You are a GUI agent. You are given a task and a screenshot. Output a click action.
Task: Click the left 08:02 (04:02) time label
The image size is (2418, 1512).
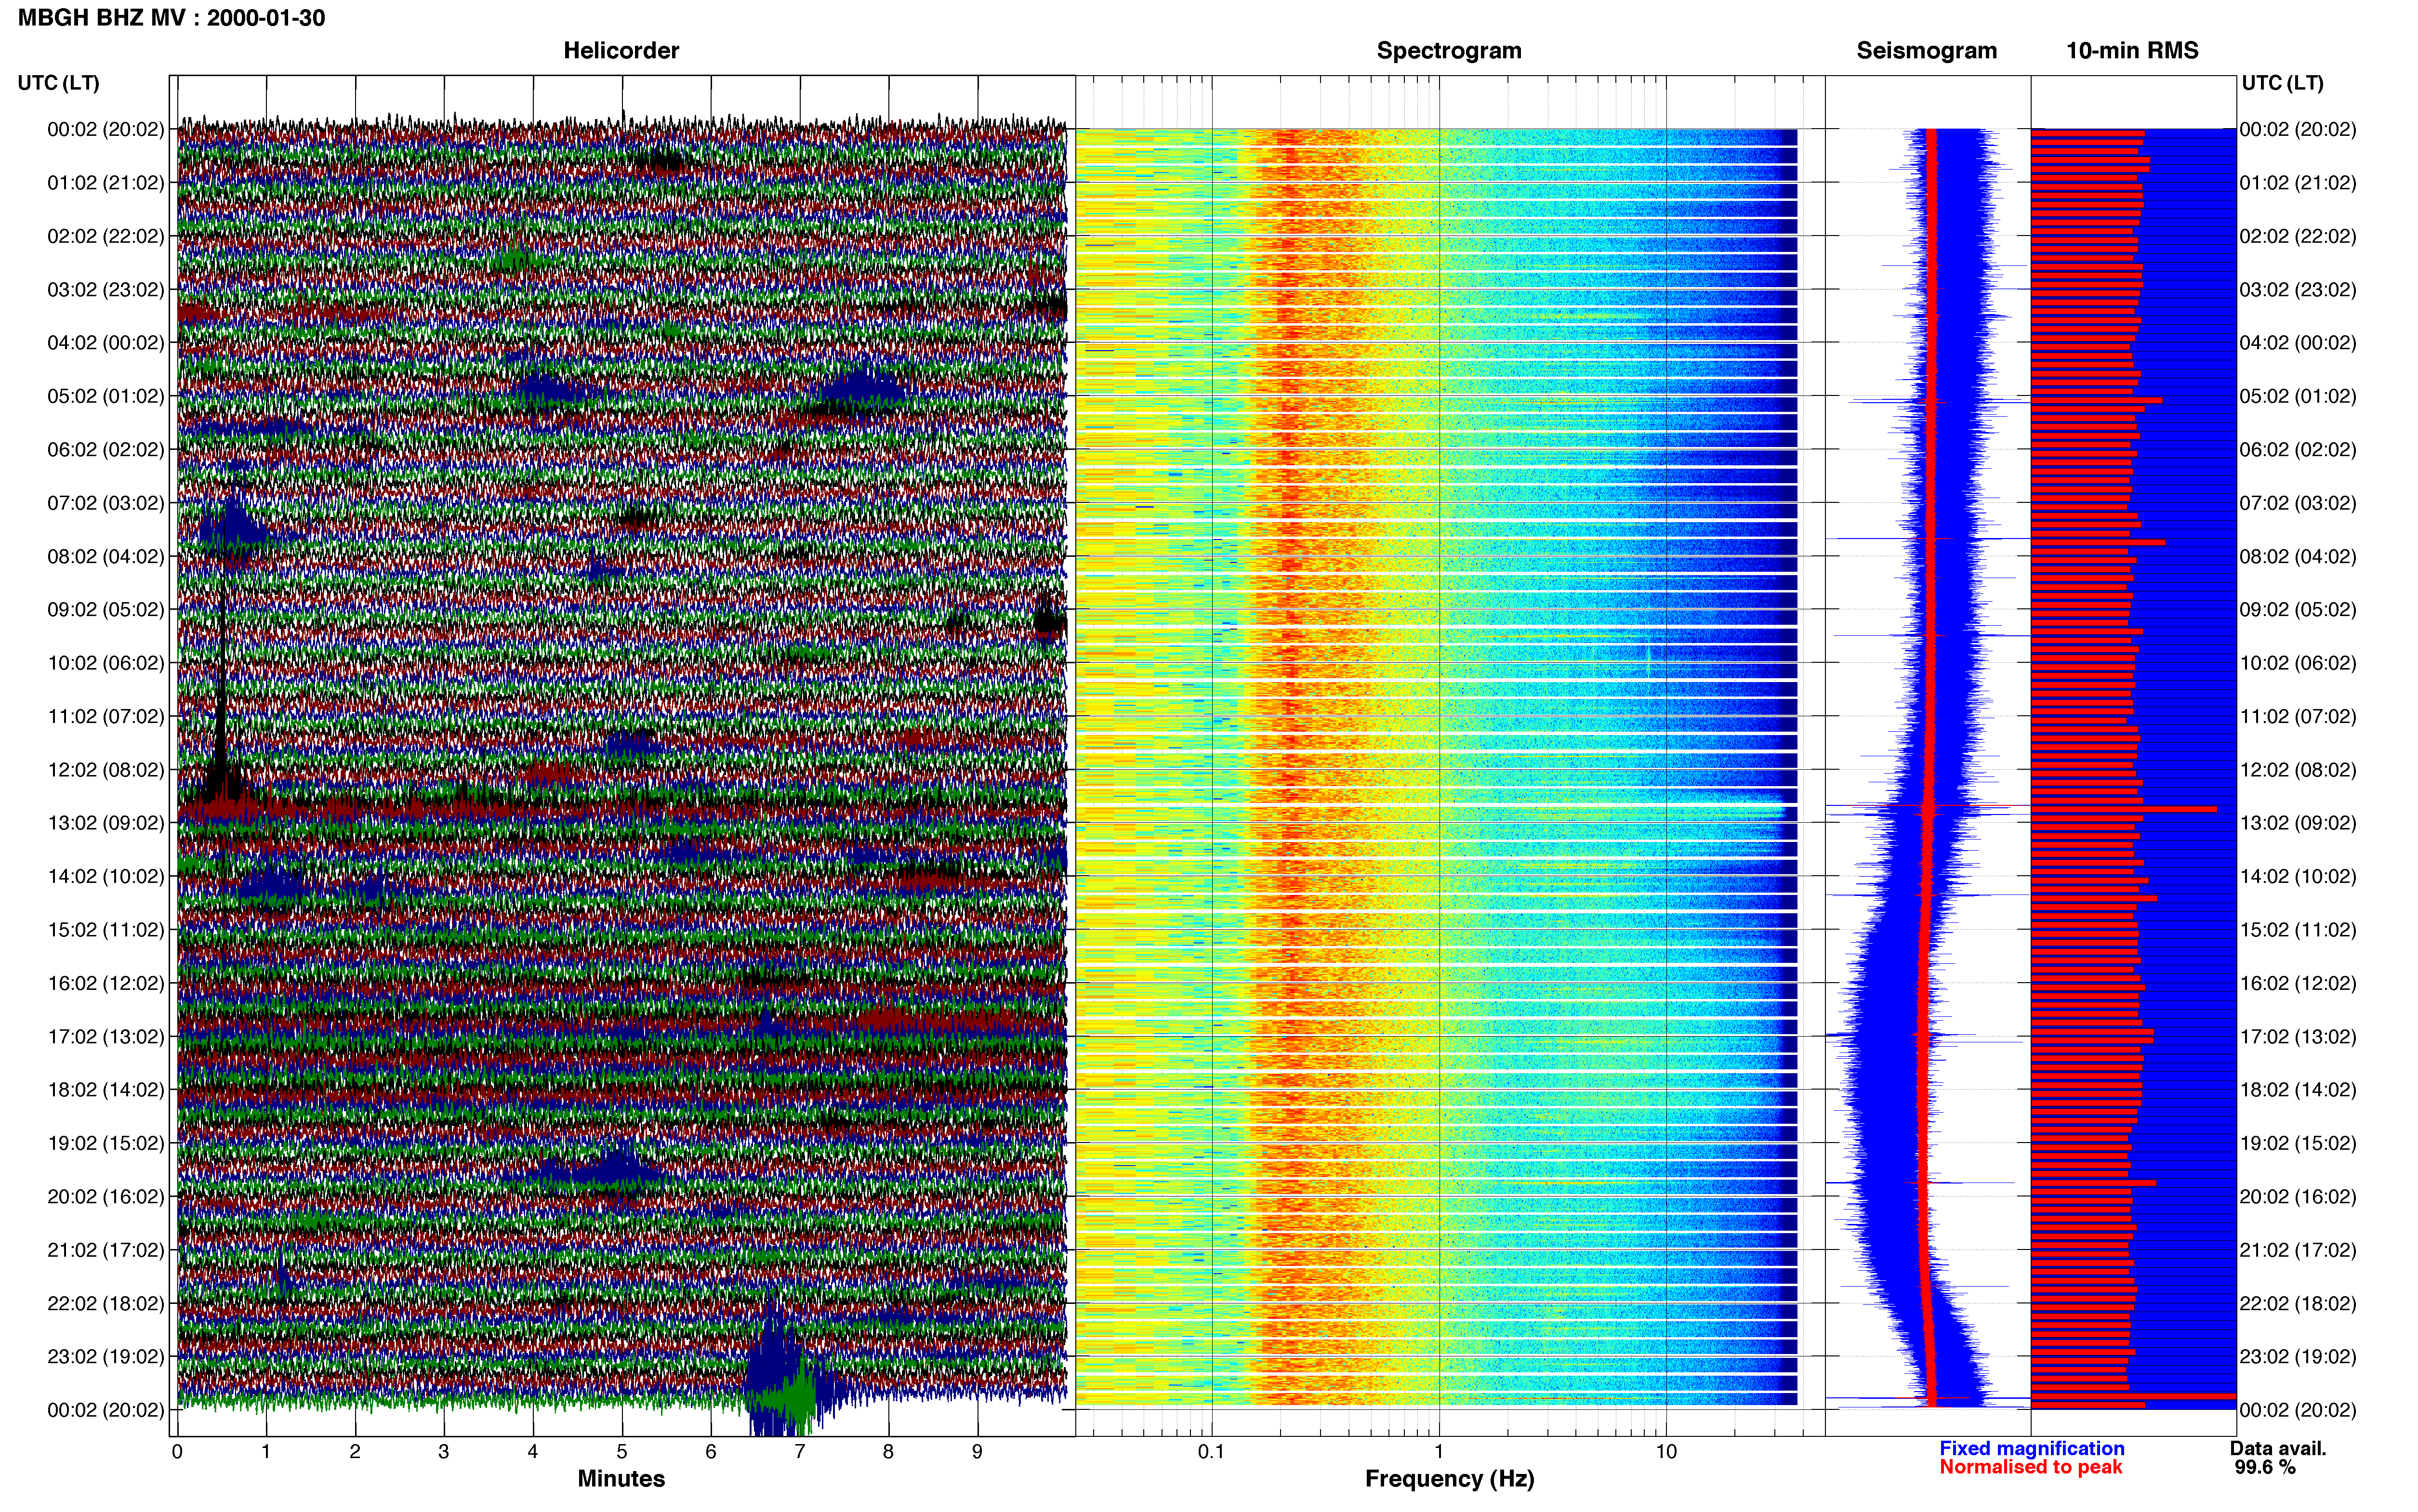tap(105, 556)
